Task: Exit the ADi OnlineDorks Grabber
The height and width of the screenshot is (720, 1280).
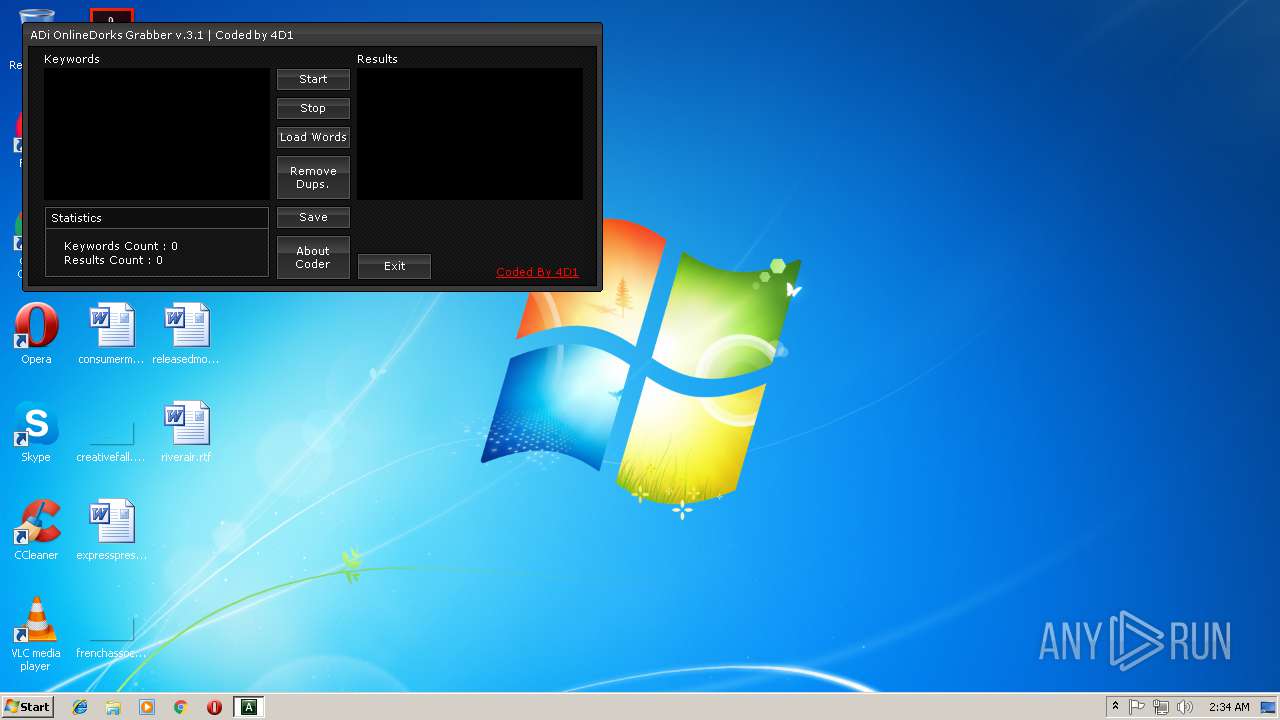Action: (394, 266)
